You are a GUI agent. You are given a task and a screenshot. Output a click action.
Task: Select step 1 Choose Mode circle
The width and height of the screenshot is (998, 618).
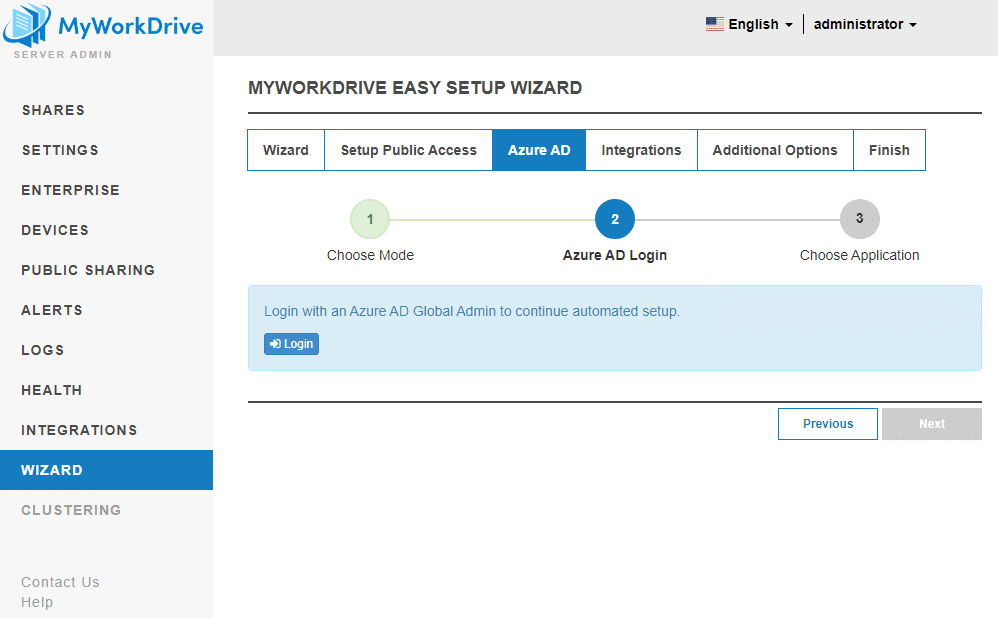point(370,218)
